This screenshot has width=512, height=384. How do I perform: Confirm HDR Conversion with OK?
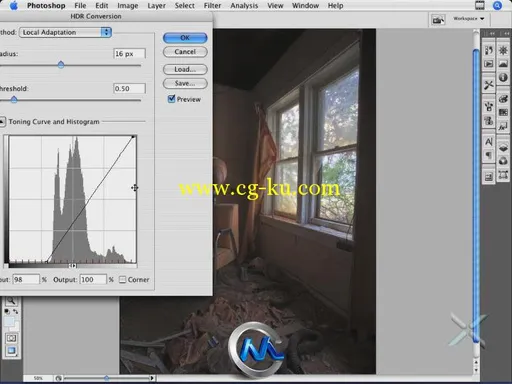coord(185,38)
